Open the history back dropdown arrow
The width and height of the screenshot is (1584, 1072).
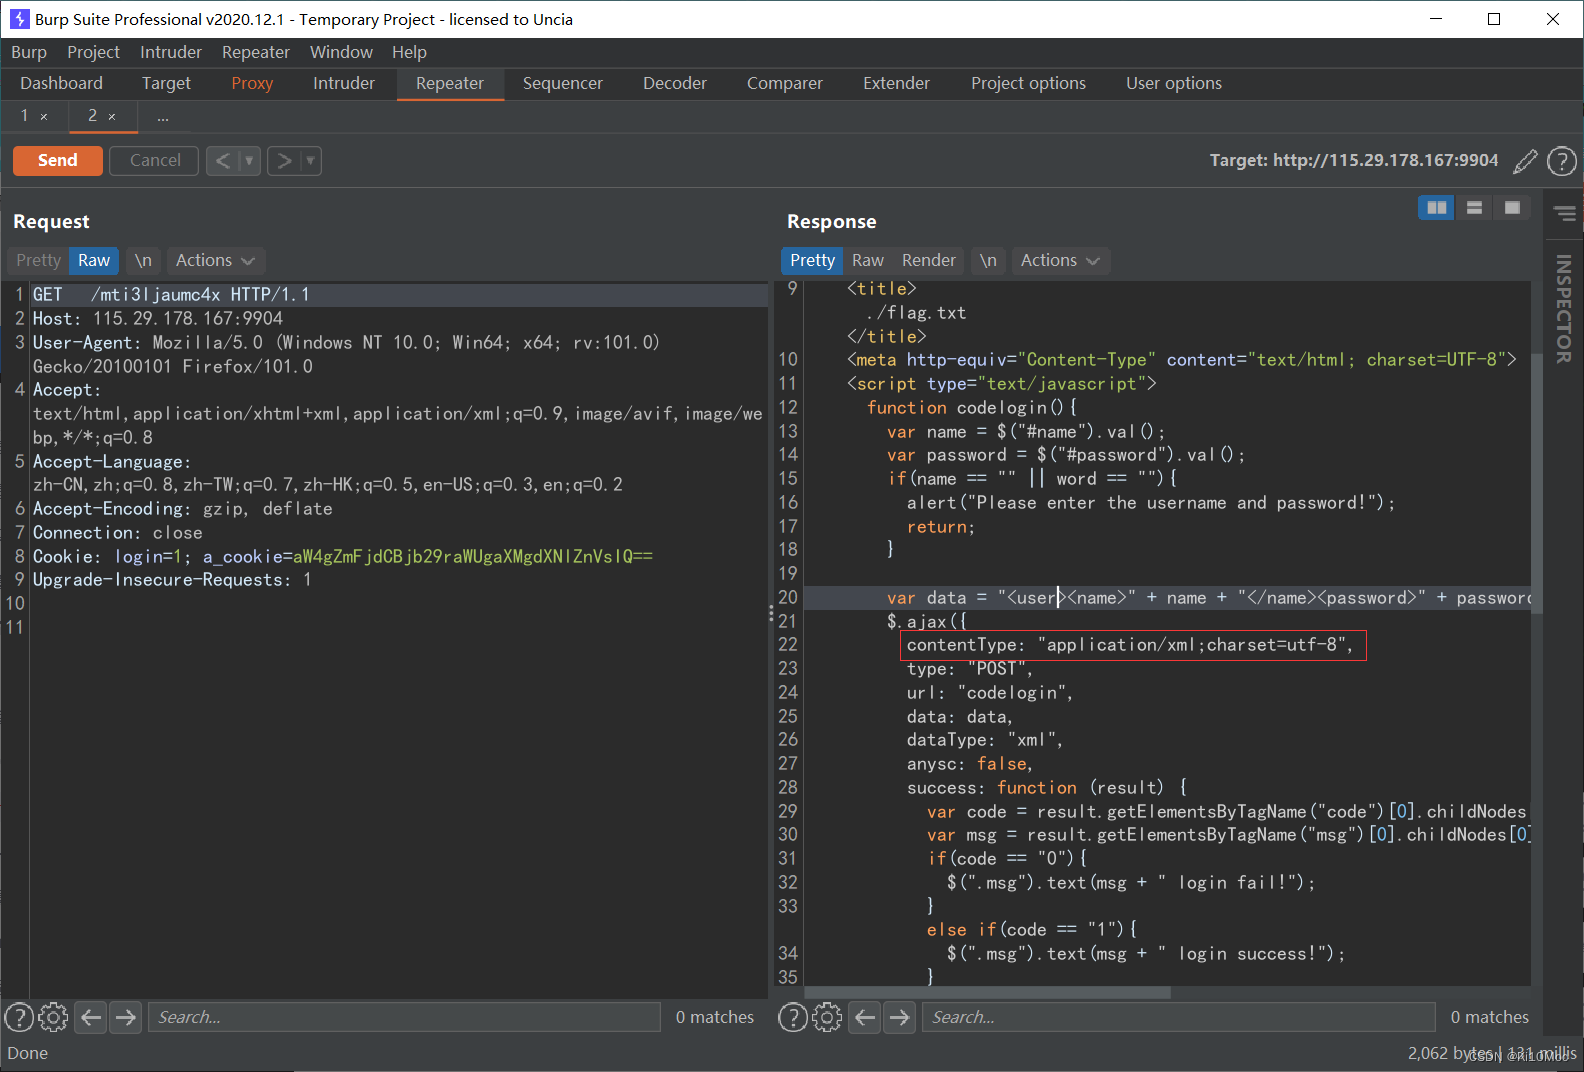click(x=250, y=160)
